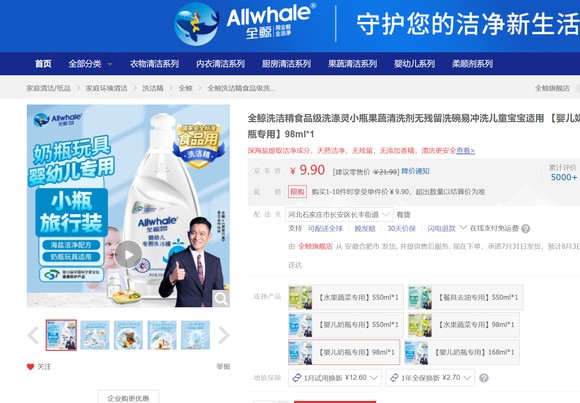Show previous product thumbnails
580x403 pixels.
33,335
